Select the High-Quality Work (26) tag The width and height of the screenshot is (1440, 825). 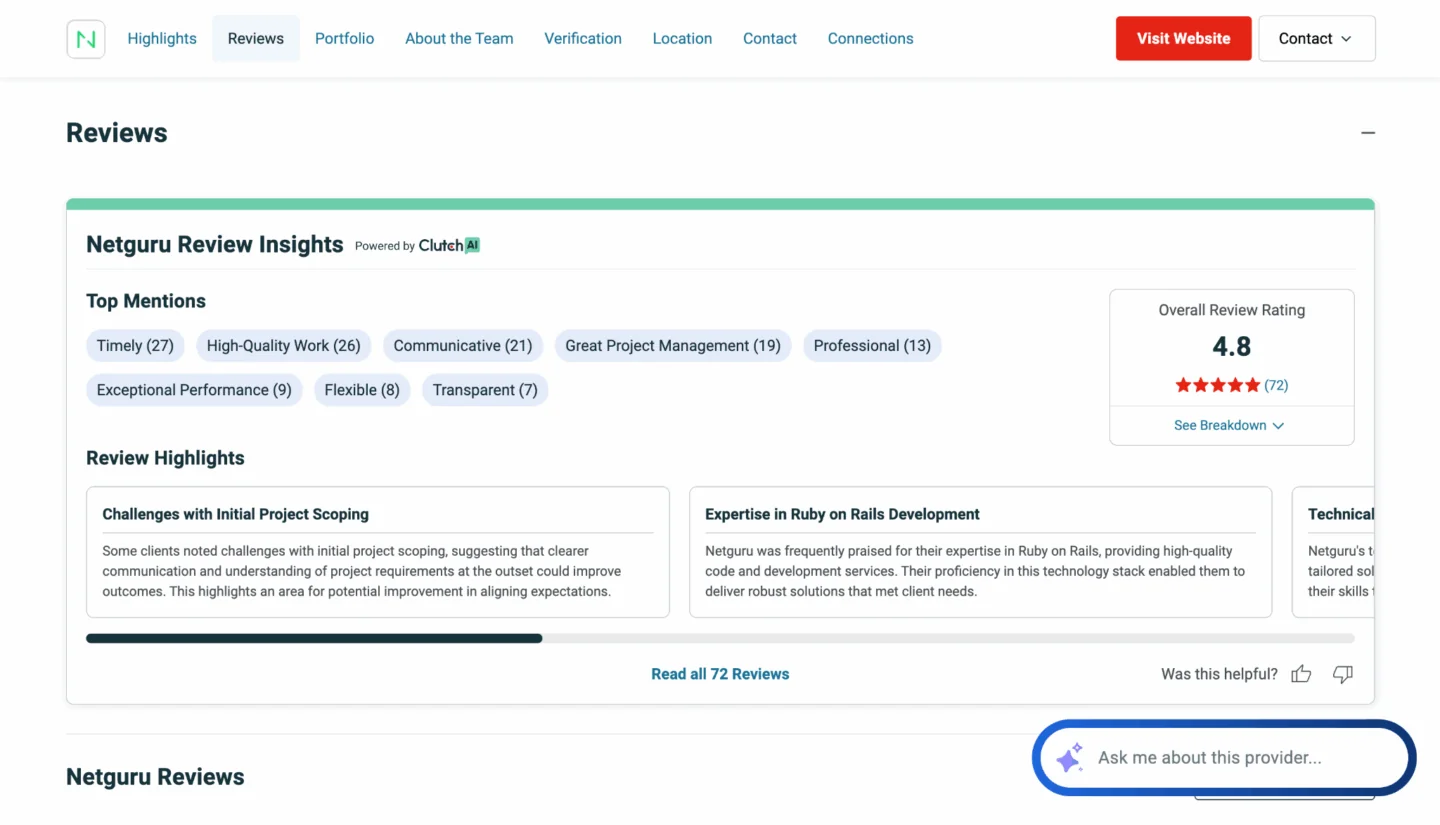point(284,346)
